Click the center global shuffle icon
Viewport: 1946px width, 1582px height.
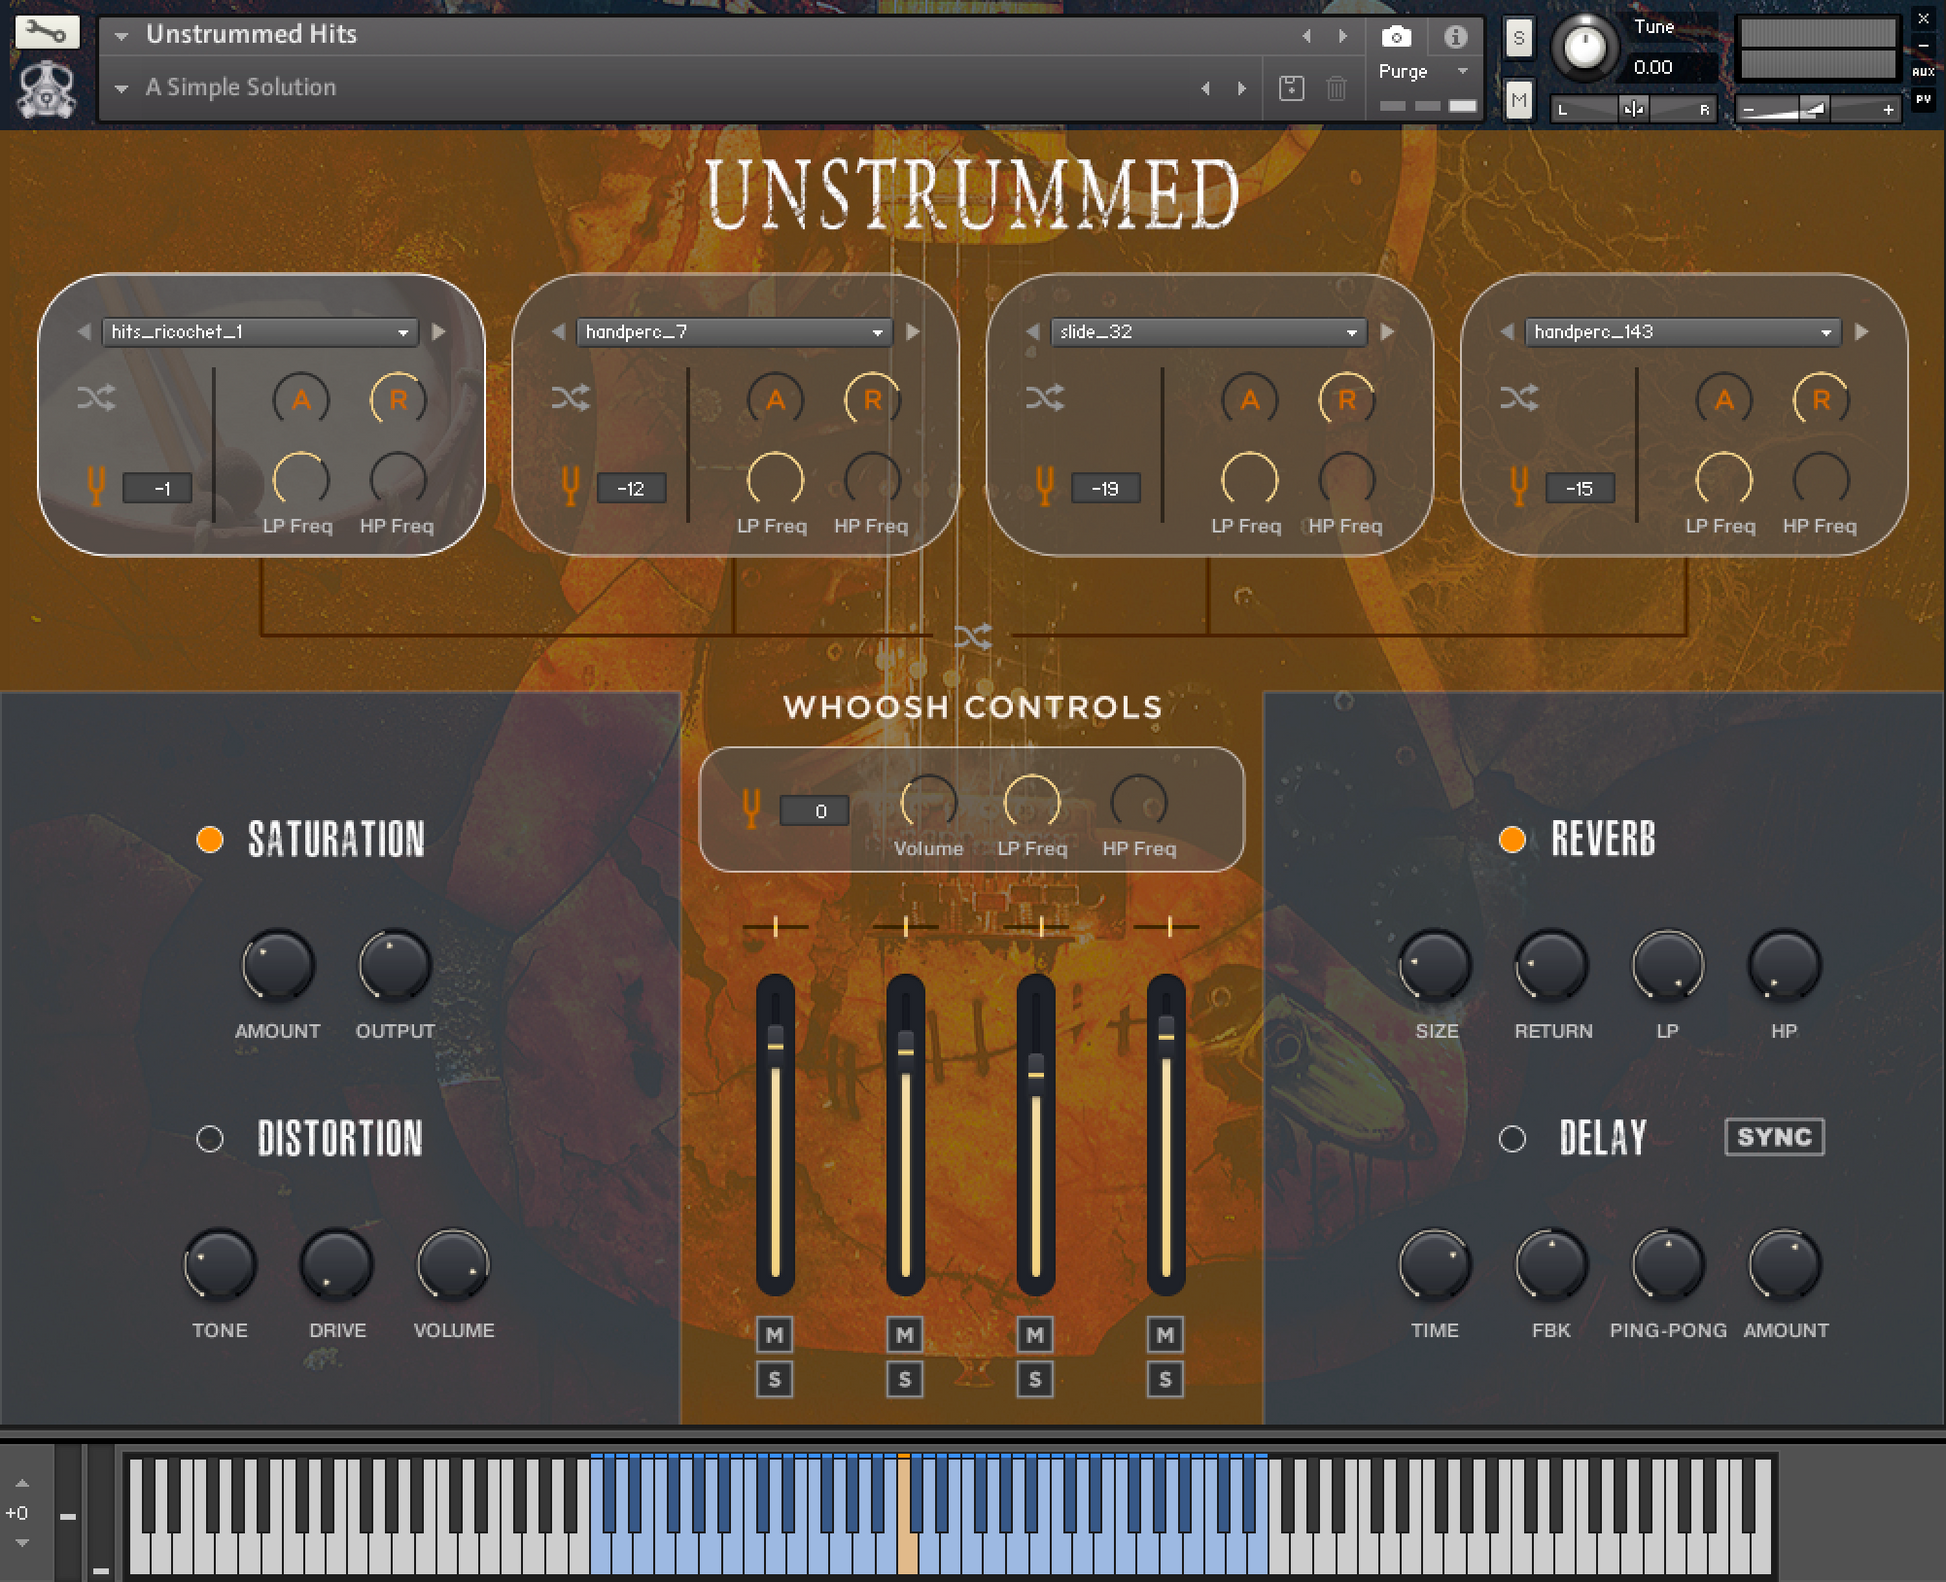tap(972, 636)
